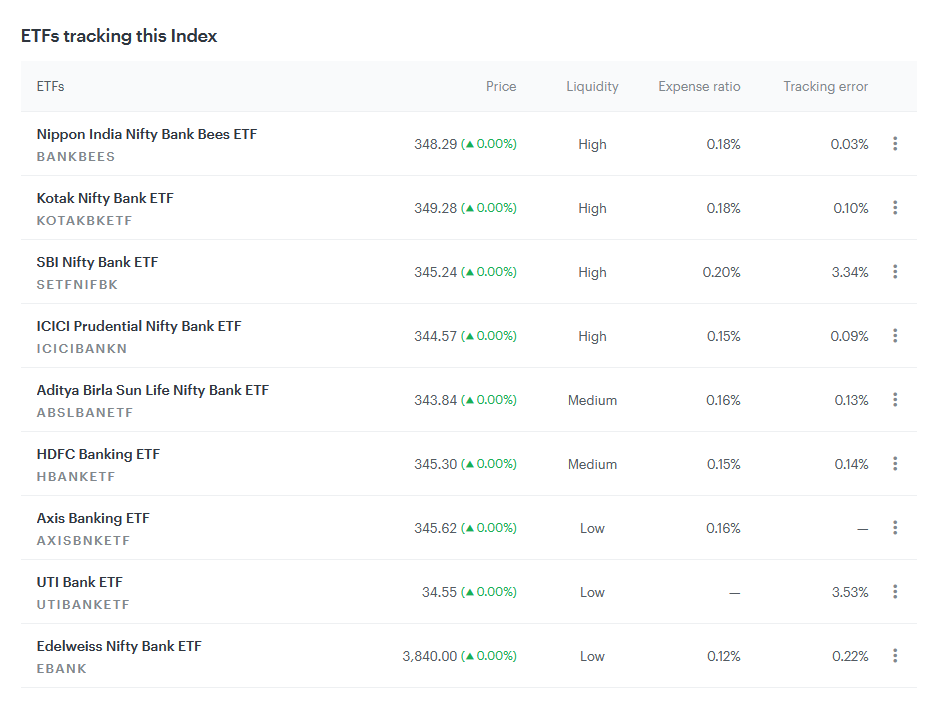The width and height of the screenshot is (935, 708).
Task: Click the 0.22% tracking error value
Action: (850, 656)
